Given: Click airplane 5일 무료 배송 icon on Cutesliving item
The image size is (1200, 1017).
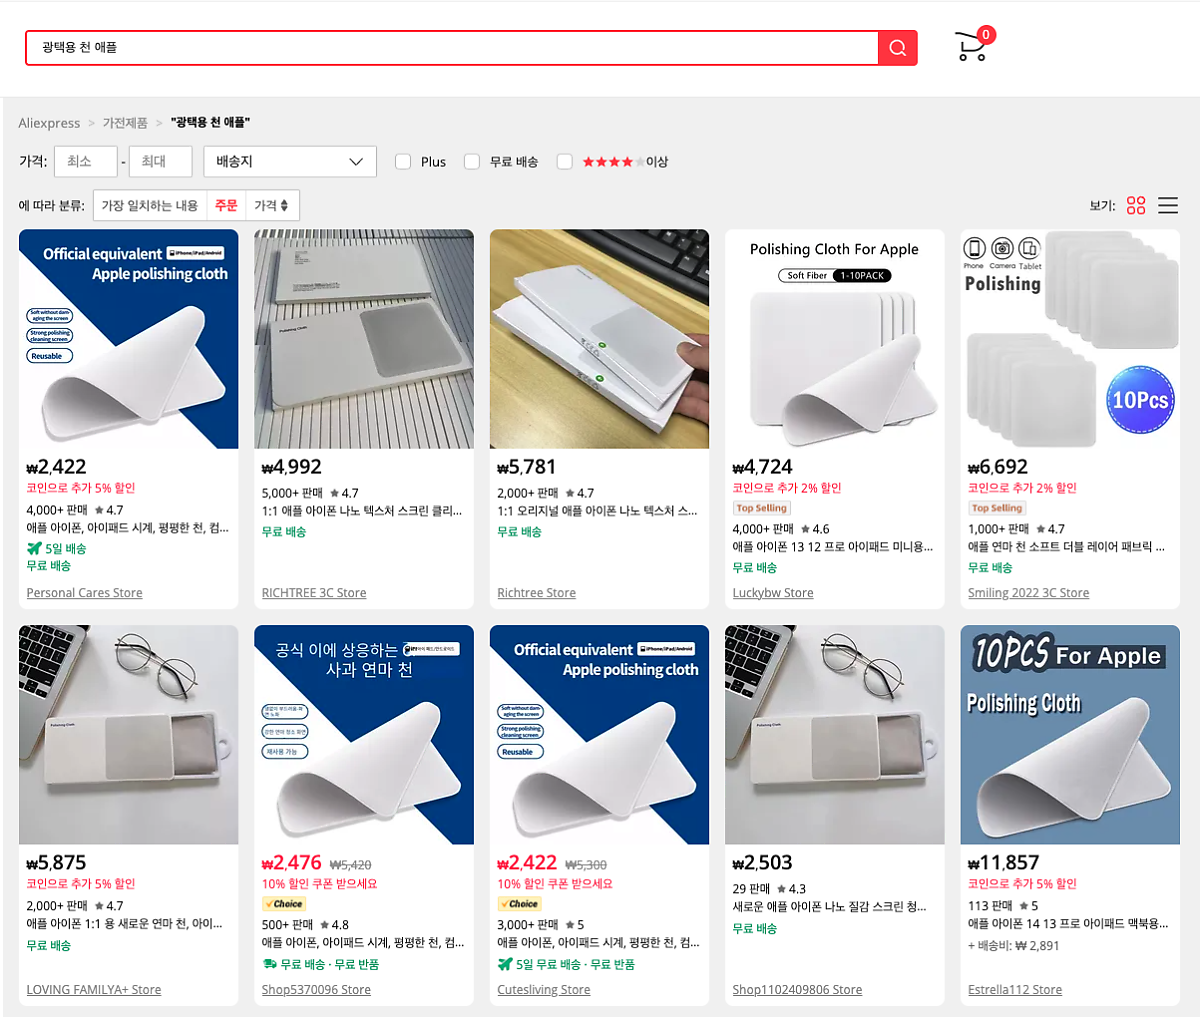Looking at the screenshot, I should 505,964.
